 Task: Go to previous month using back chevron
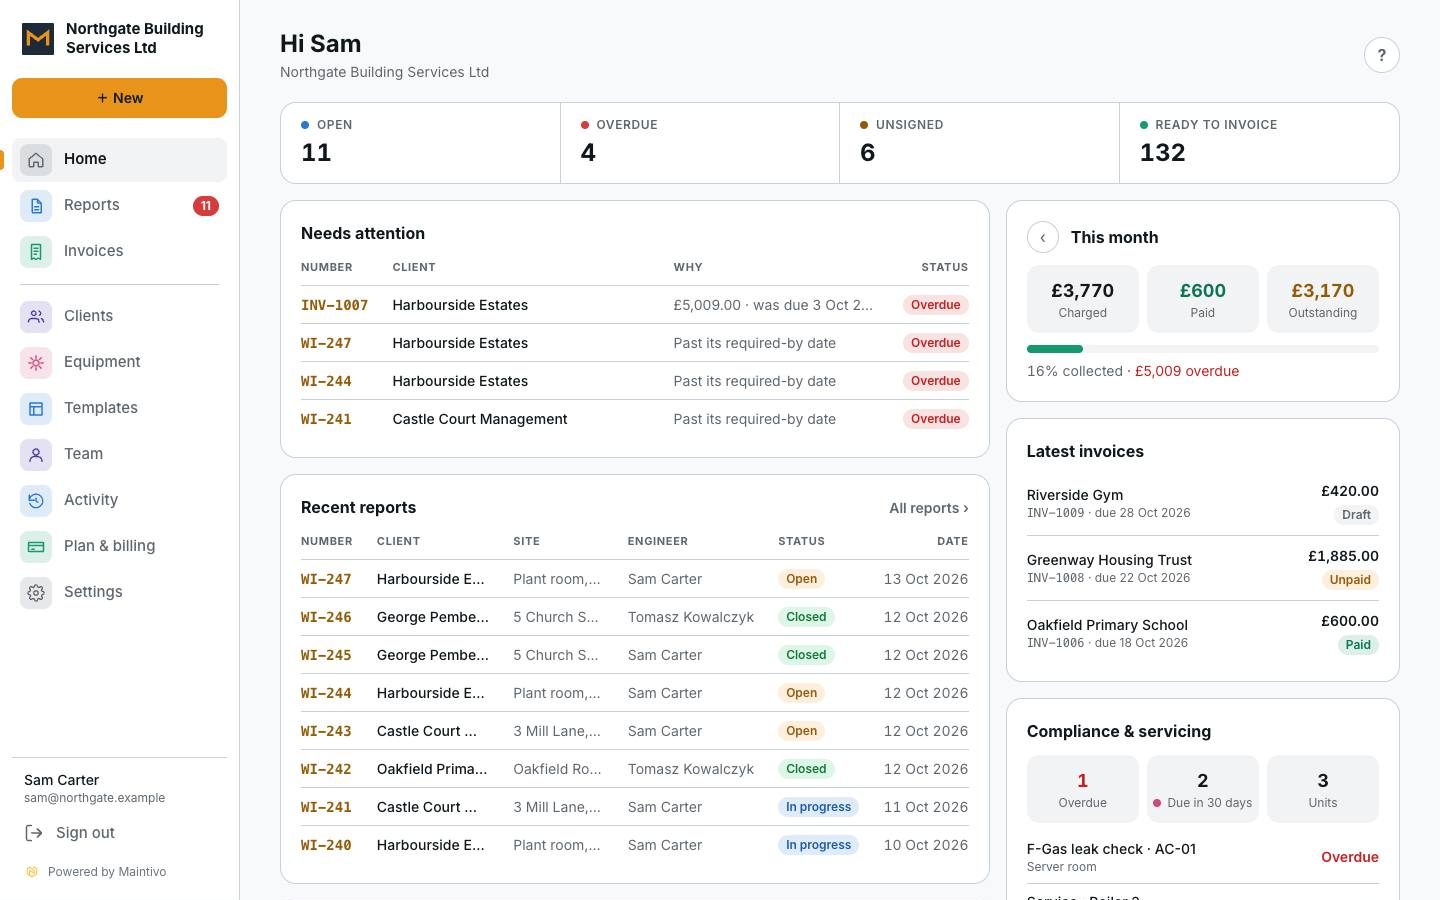tap(1043, 237)
